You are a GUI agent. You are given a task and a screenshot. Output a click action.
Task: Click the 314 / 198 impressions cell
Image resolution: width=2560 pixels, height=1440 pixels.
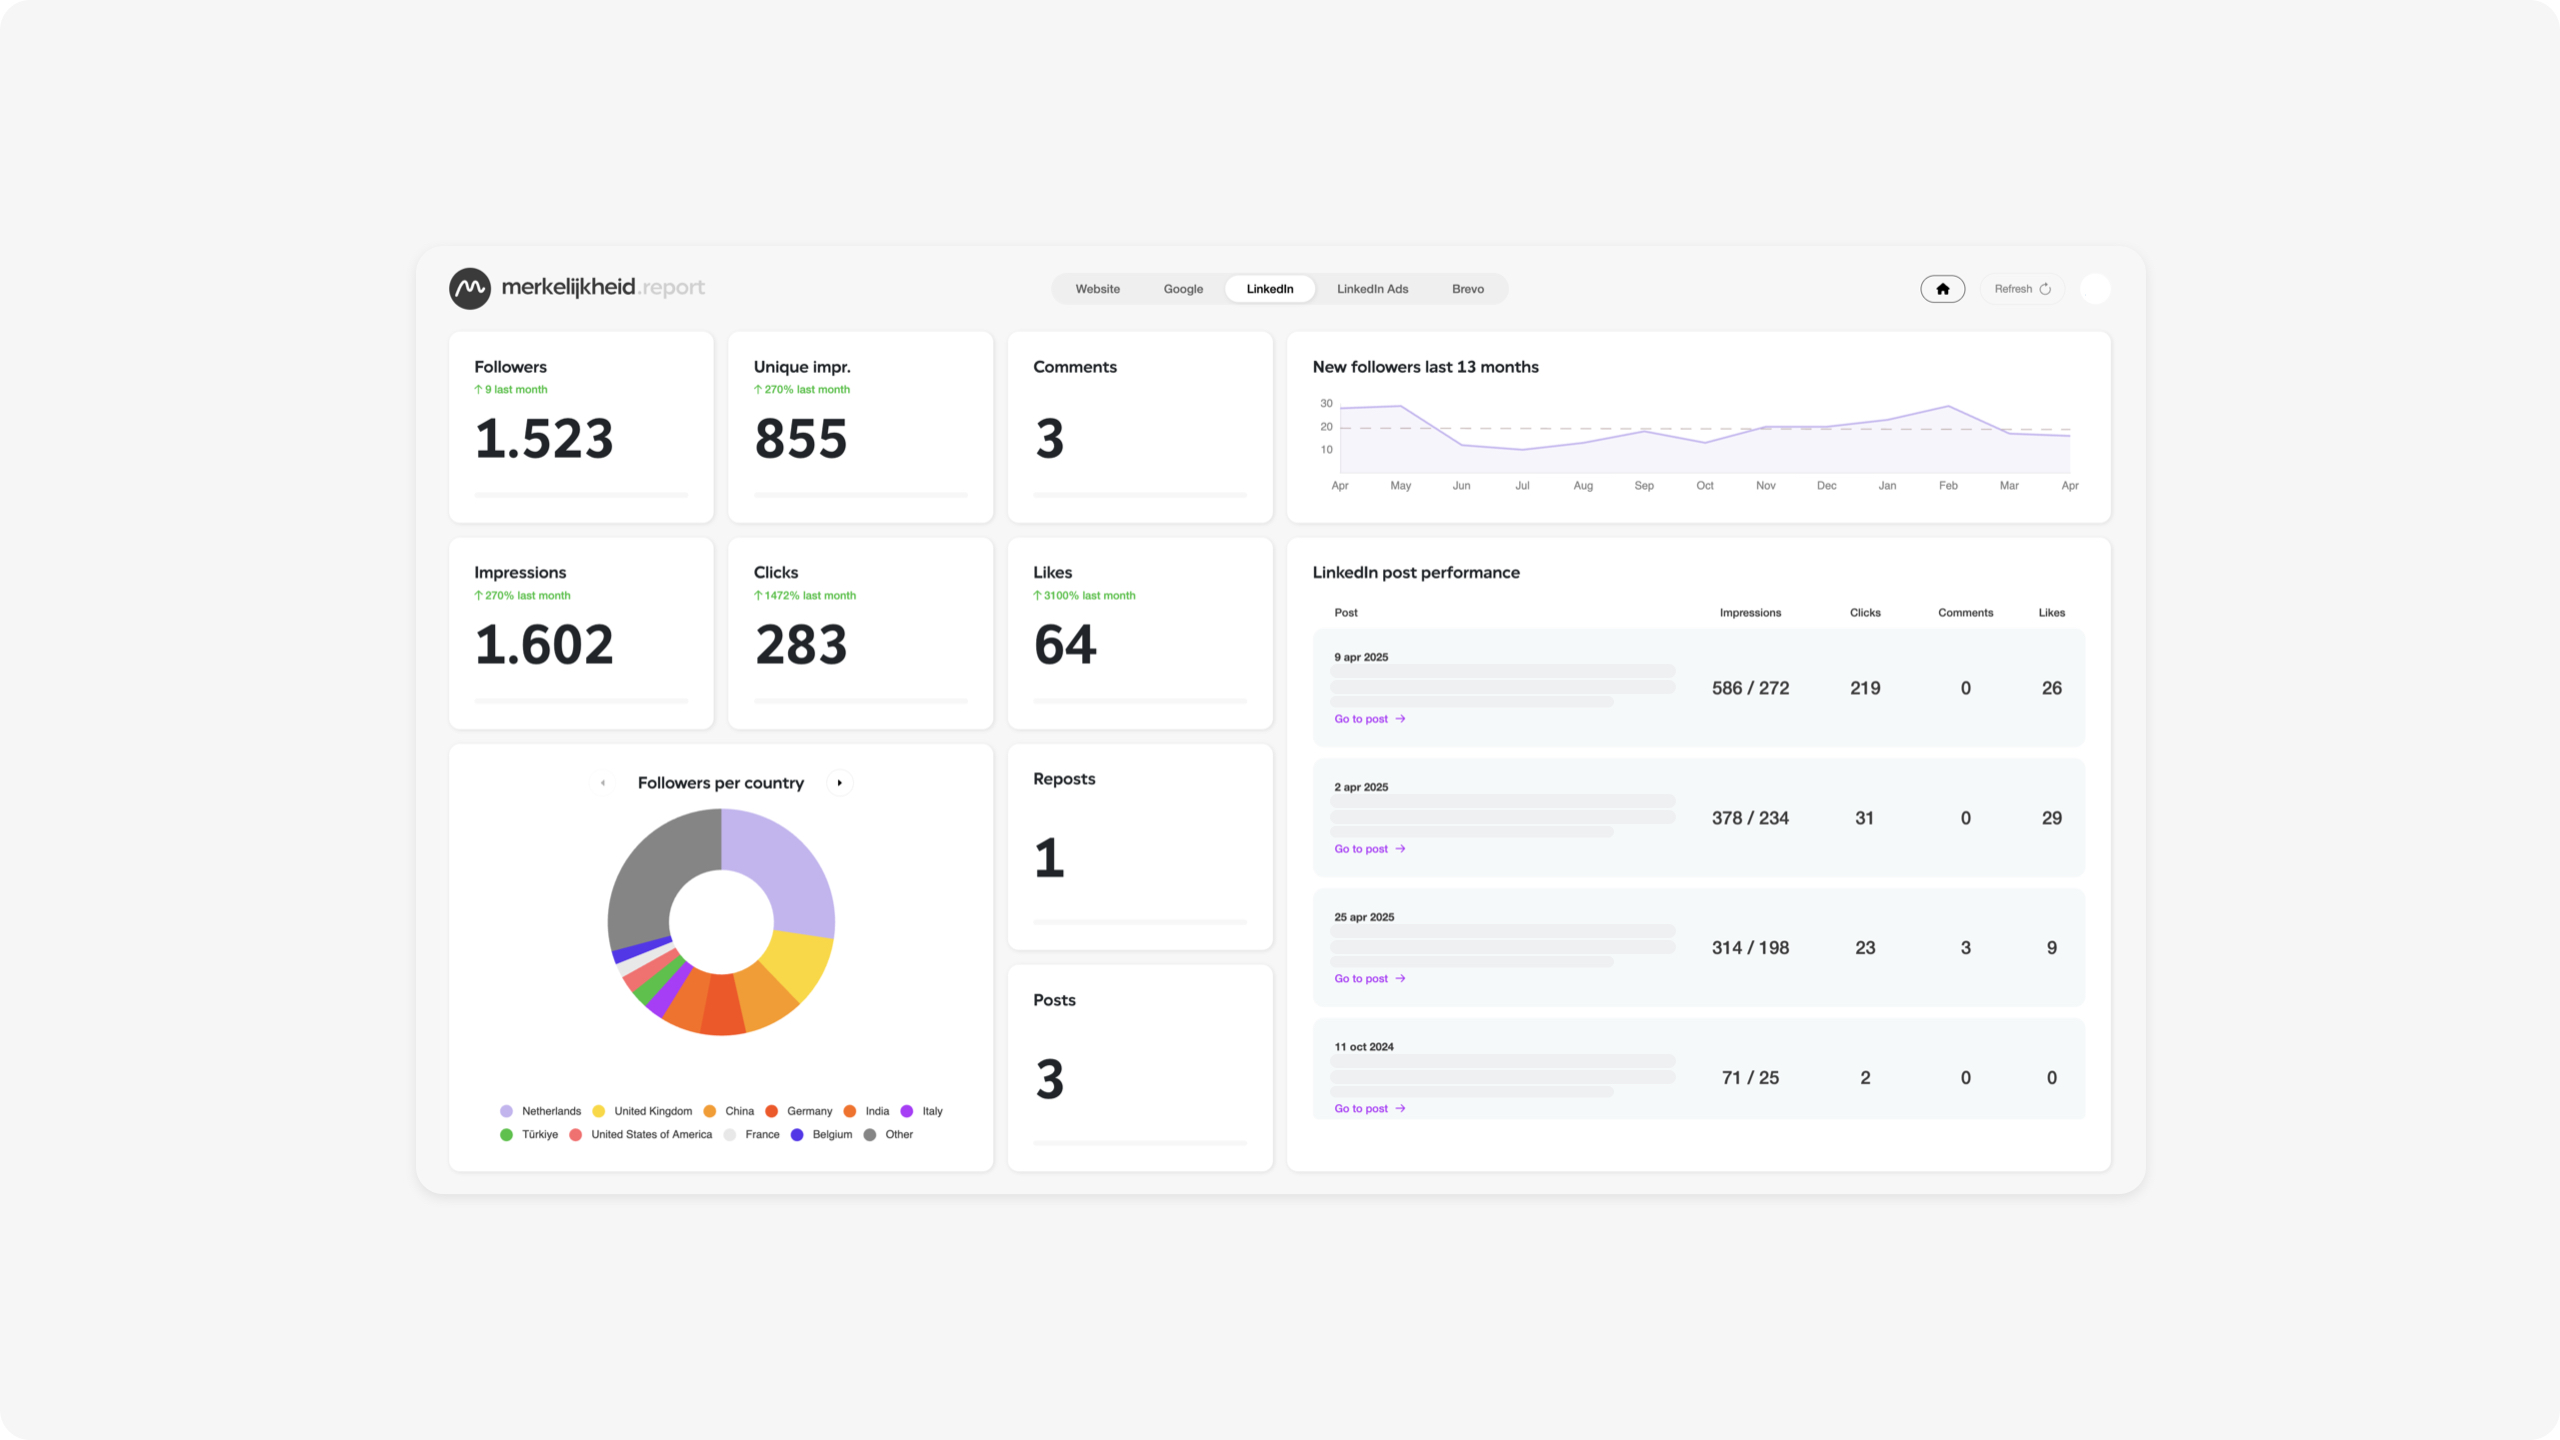pos(1750,948)
